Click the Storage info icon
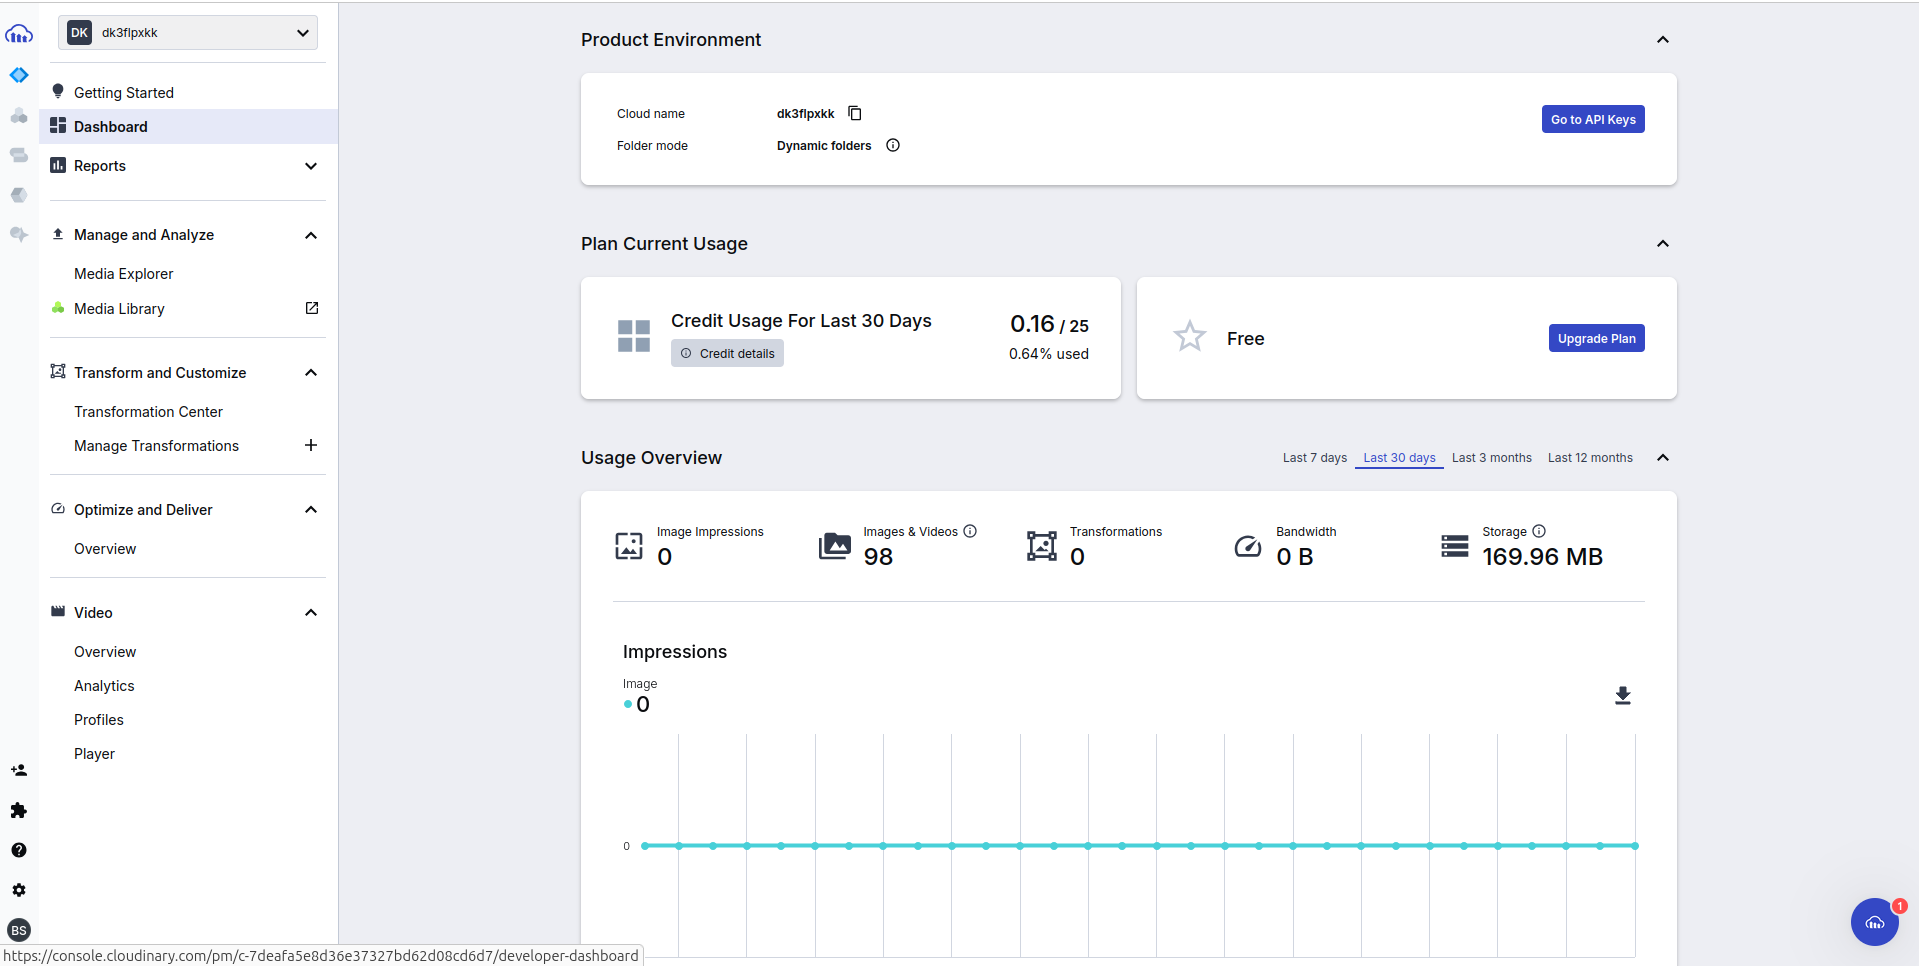Image resolution: width=1919 pixels, height=966 pixels. (x=1539, y=531)
